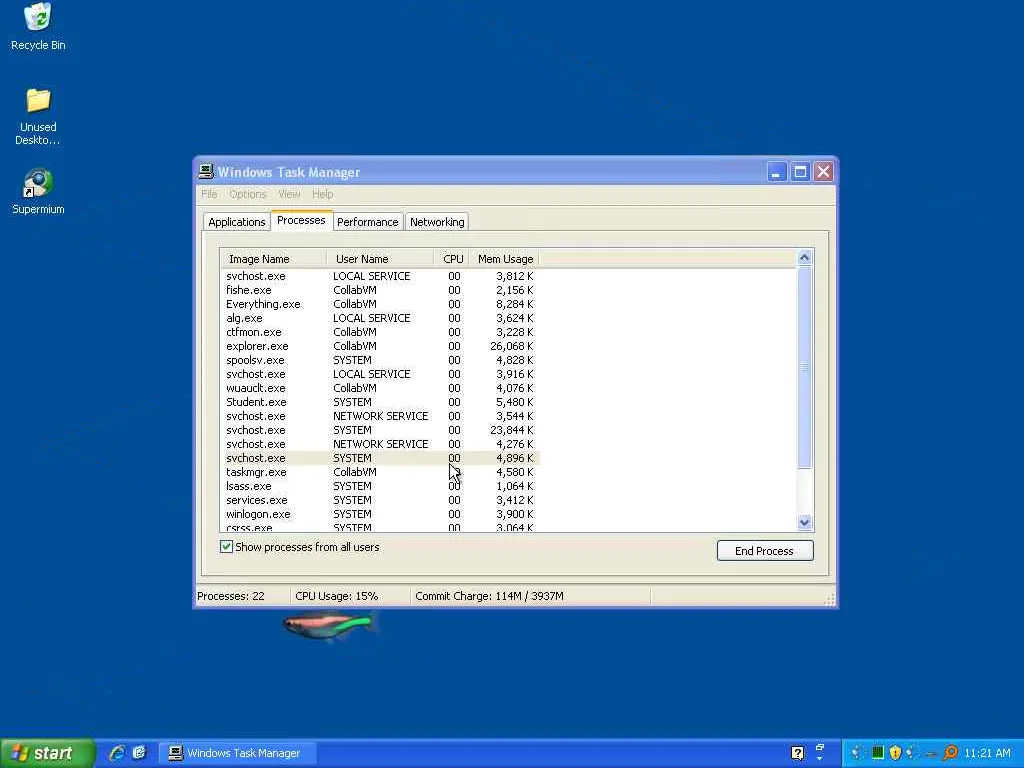1024x768 pixels.
Task: Select the alg.exe process row
Action: coord(380,318)
